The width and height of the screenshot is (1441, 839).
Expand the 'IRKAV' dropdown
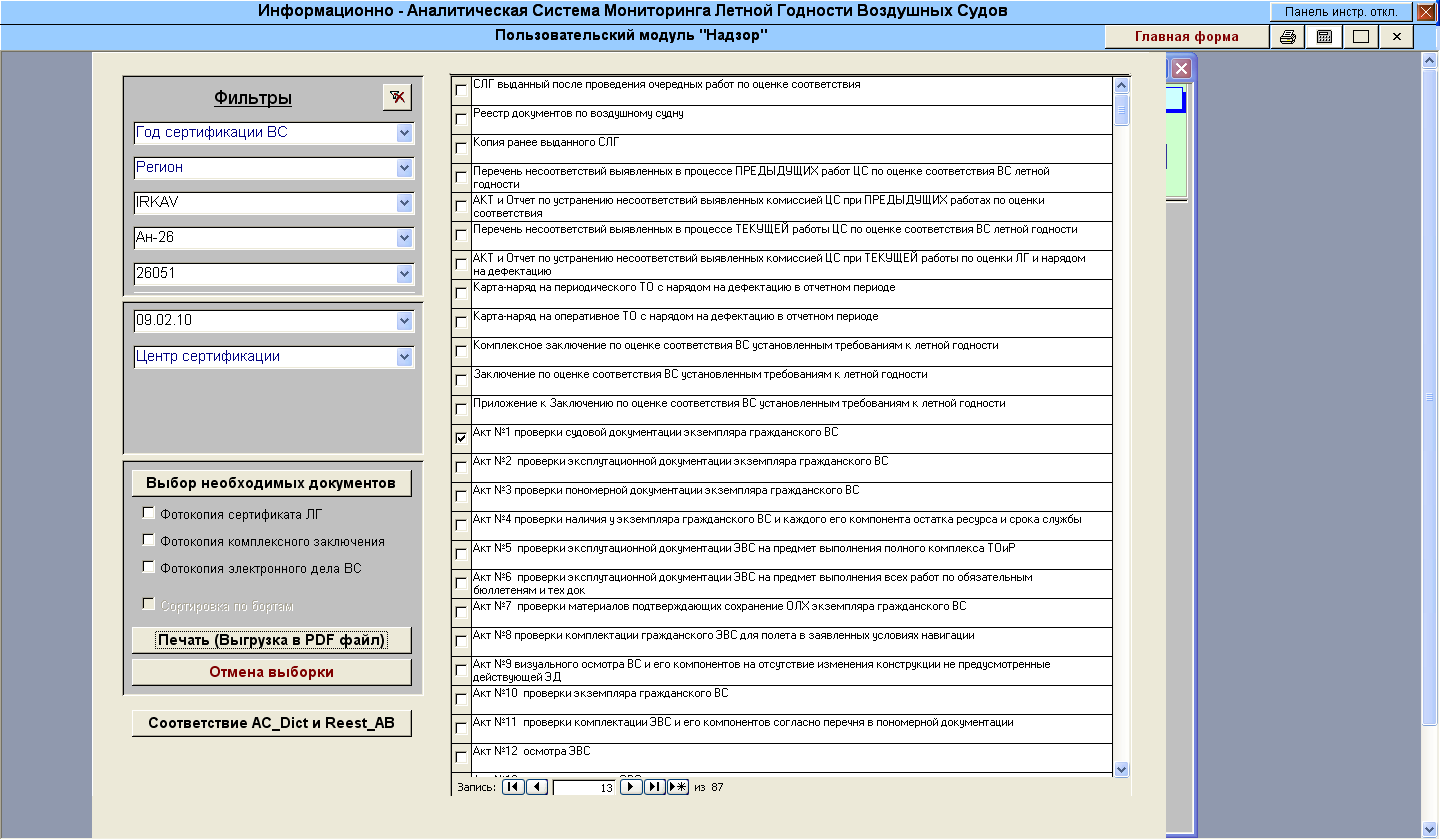(x=404, y=203)
